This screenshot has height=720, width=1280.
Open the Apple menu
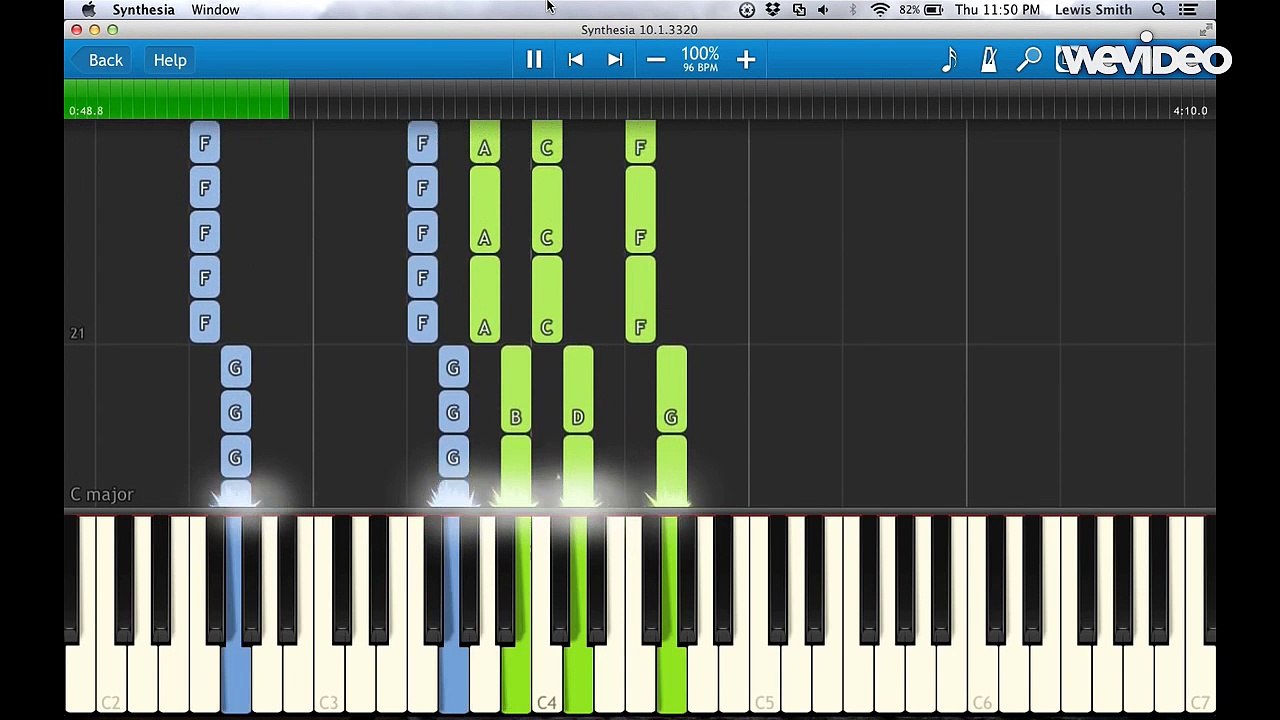89,10
